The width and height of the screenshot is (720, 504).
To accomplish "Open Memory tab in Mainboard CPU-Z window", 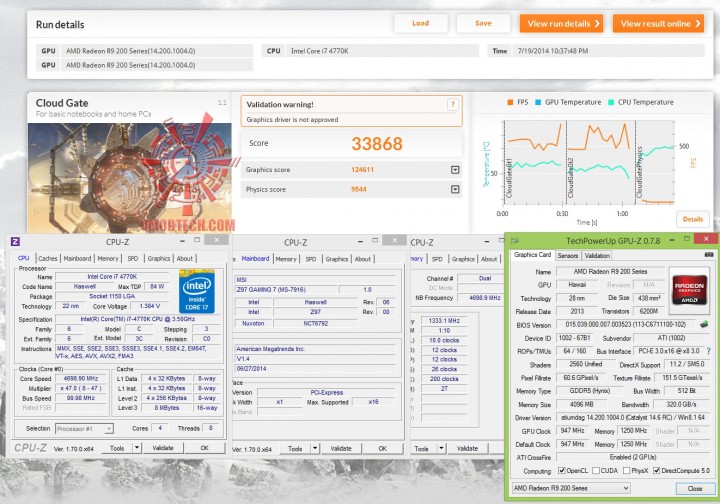I will coord(286,259).
